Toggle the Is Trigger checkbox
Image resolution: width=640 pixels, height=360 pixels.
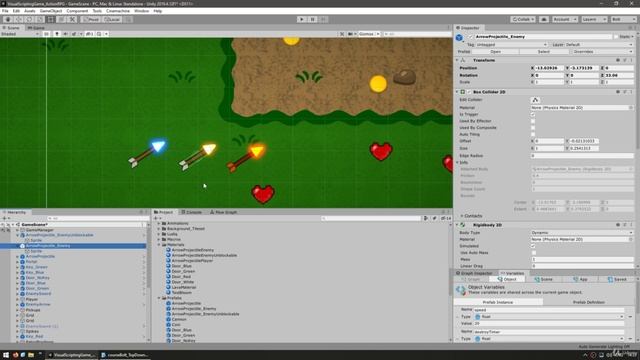[x=533, y=114]
